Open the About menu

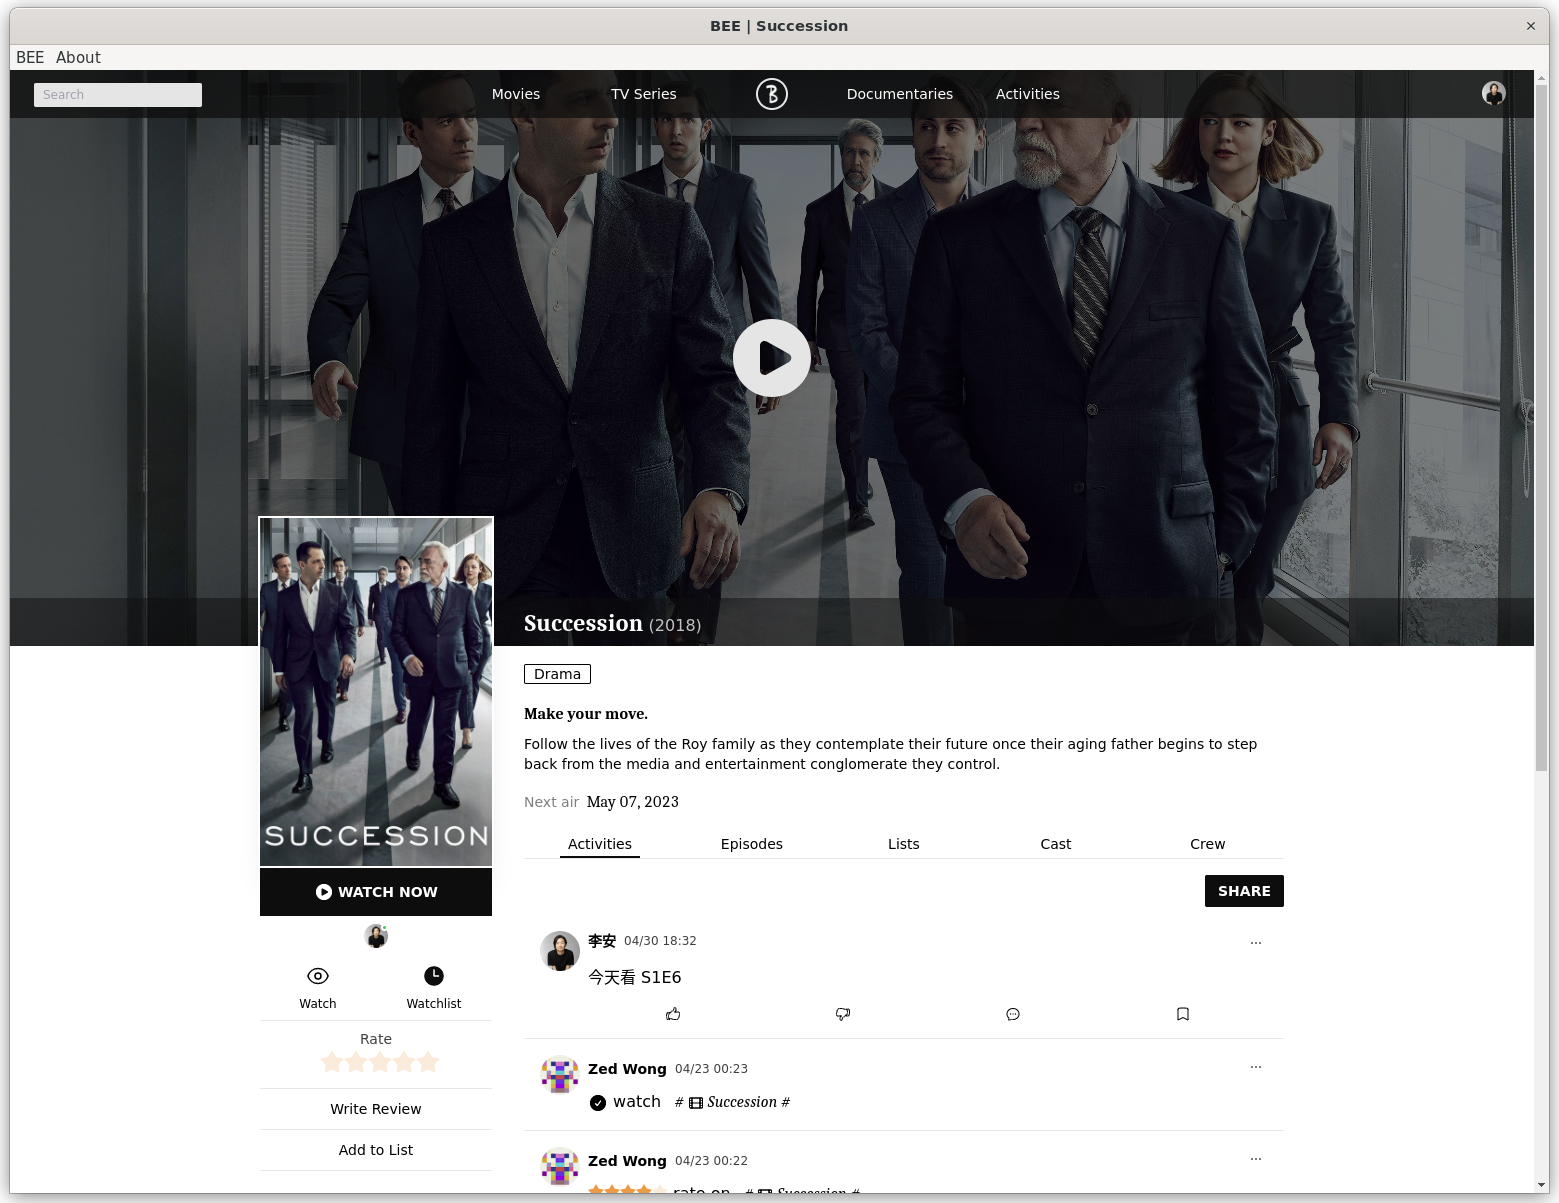tap(78, 57)
